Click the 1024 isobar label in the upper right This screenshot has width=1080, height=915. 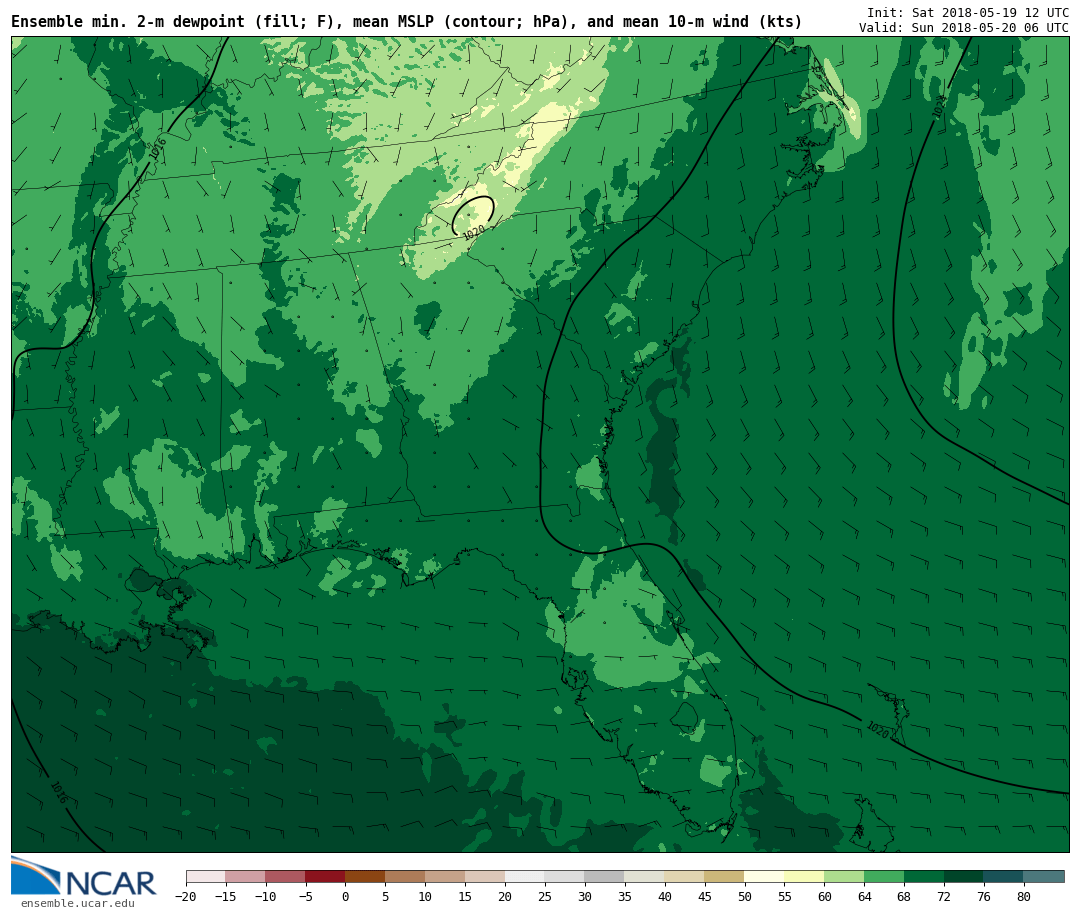coord(939,107)
